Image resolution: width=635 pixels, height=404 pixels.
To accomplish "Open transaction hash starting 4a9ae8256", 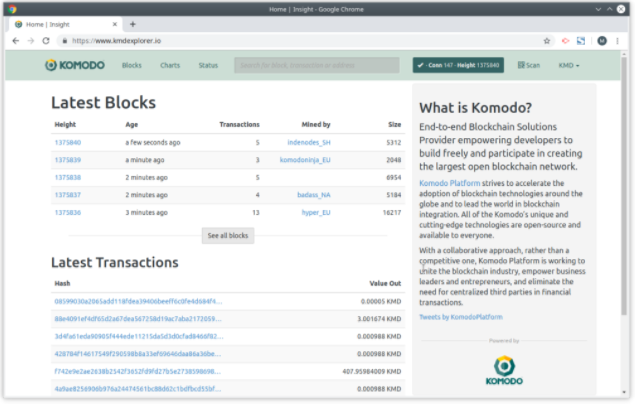I will [x=138, y=389].
